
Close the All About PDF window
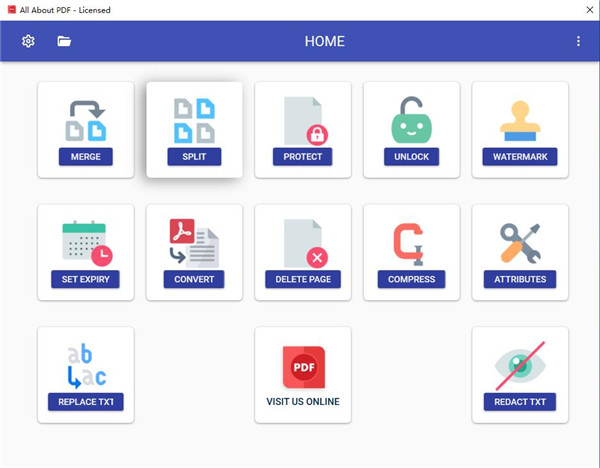[x=590, y=10]
